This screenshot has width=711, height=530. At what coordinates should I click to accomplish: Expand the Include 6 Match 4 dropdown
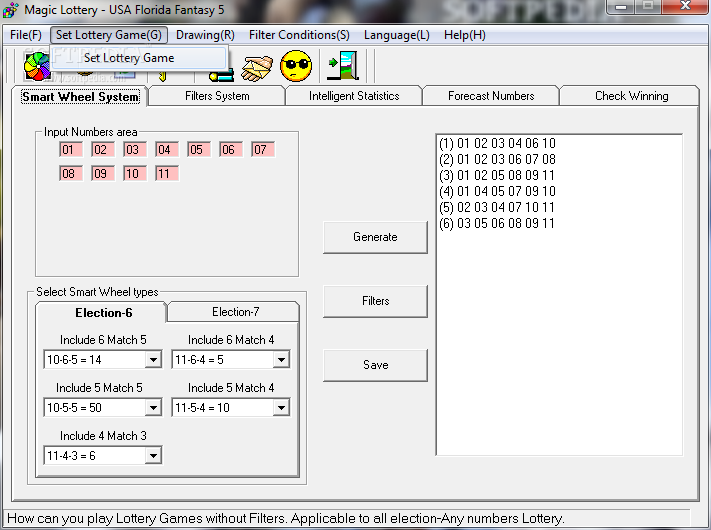[x=281, y=360]
